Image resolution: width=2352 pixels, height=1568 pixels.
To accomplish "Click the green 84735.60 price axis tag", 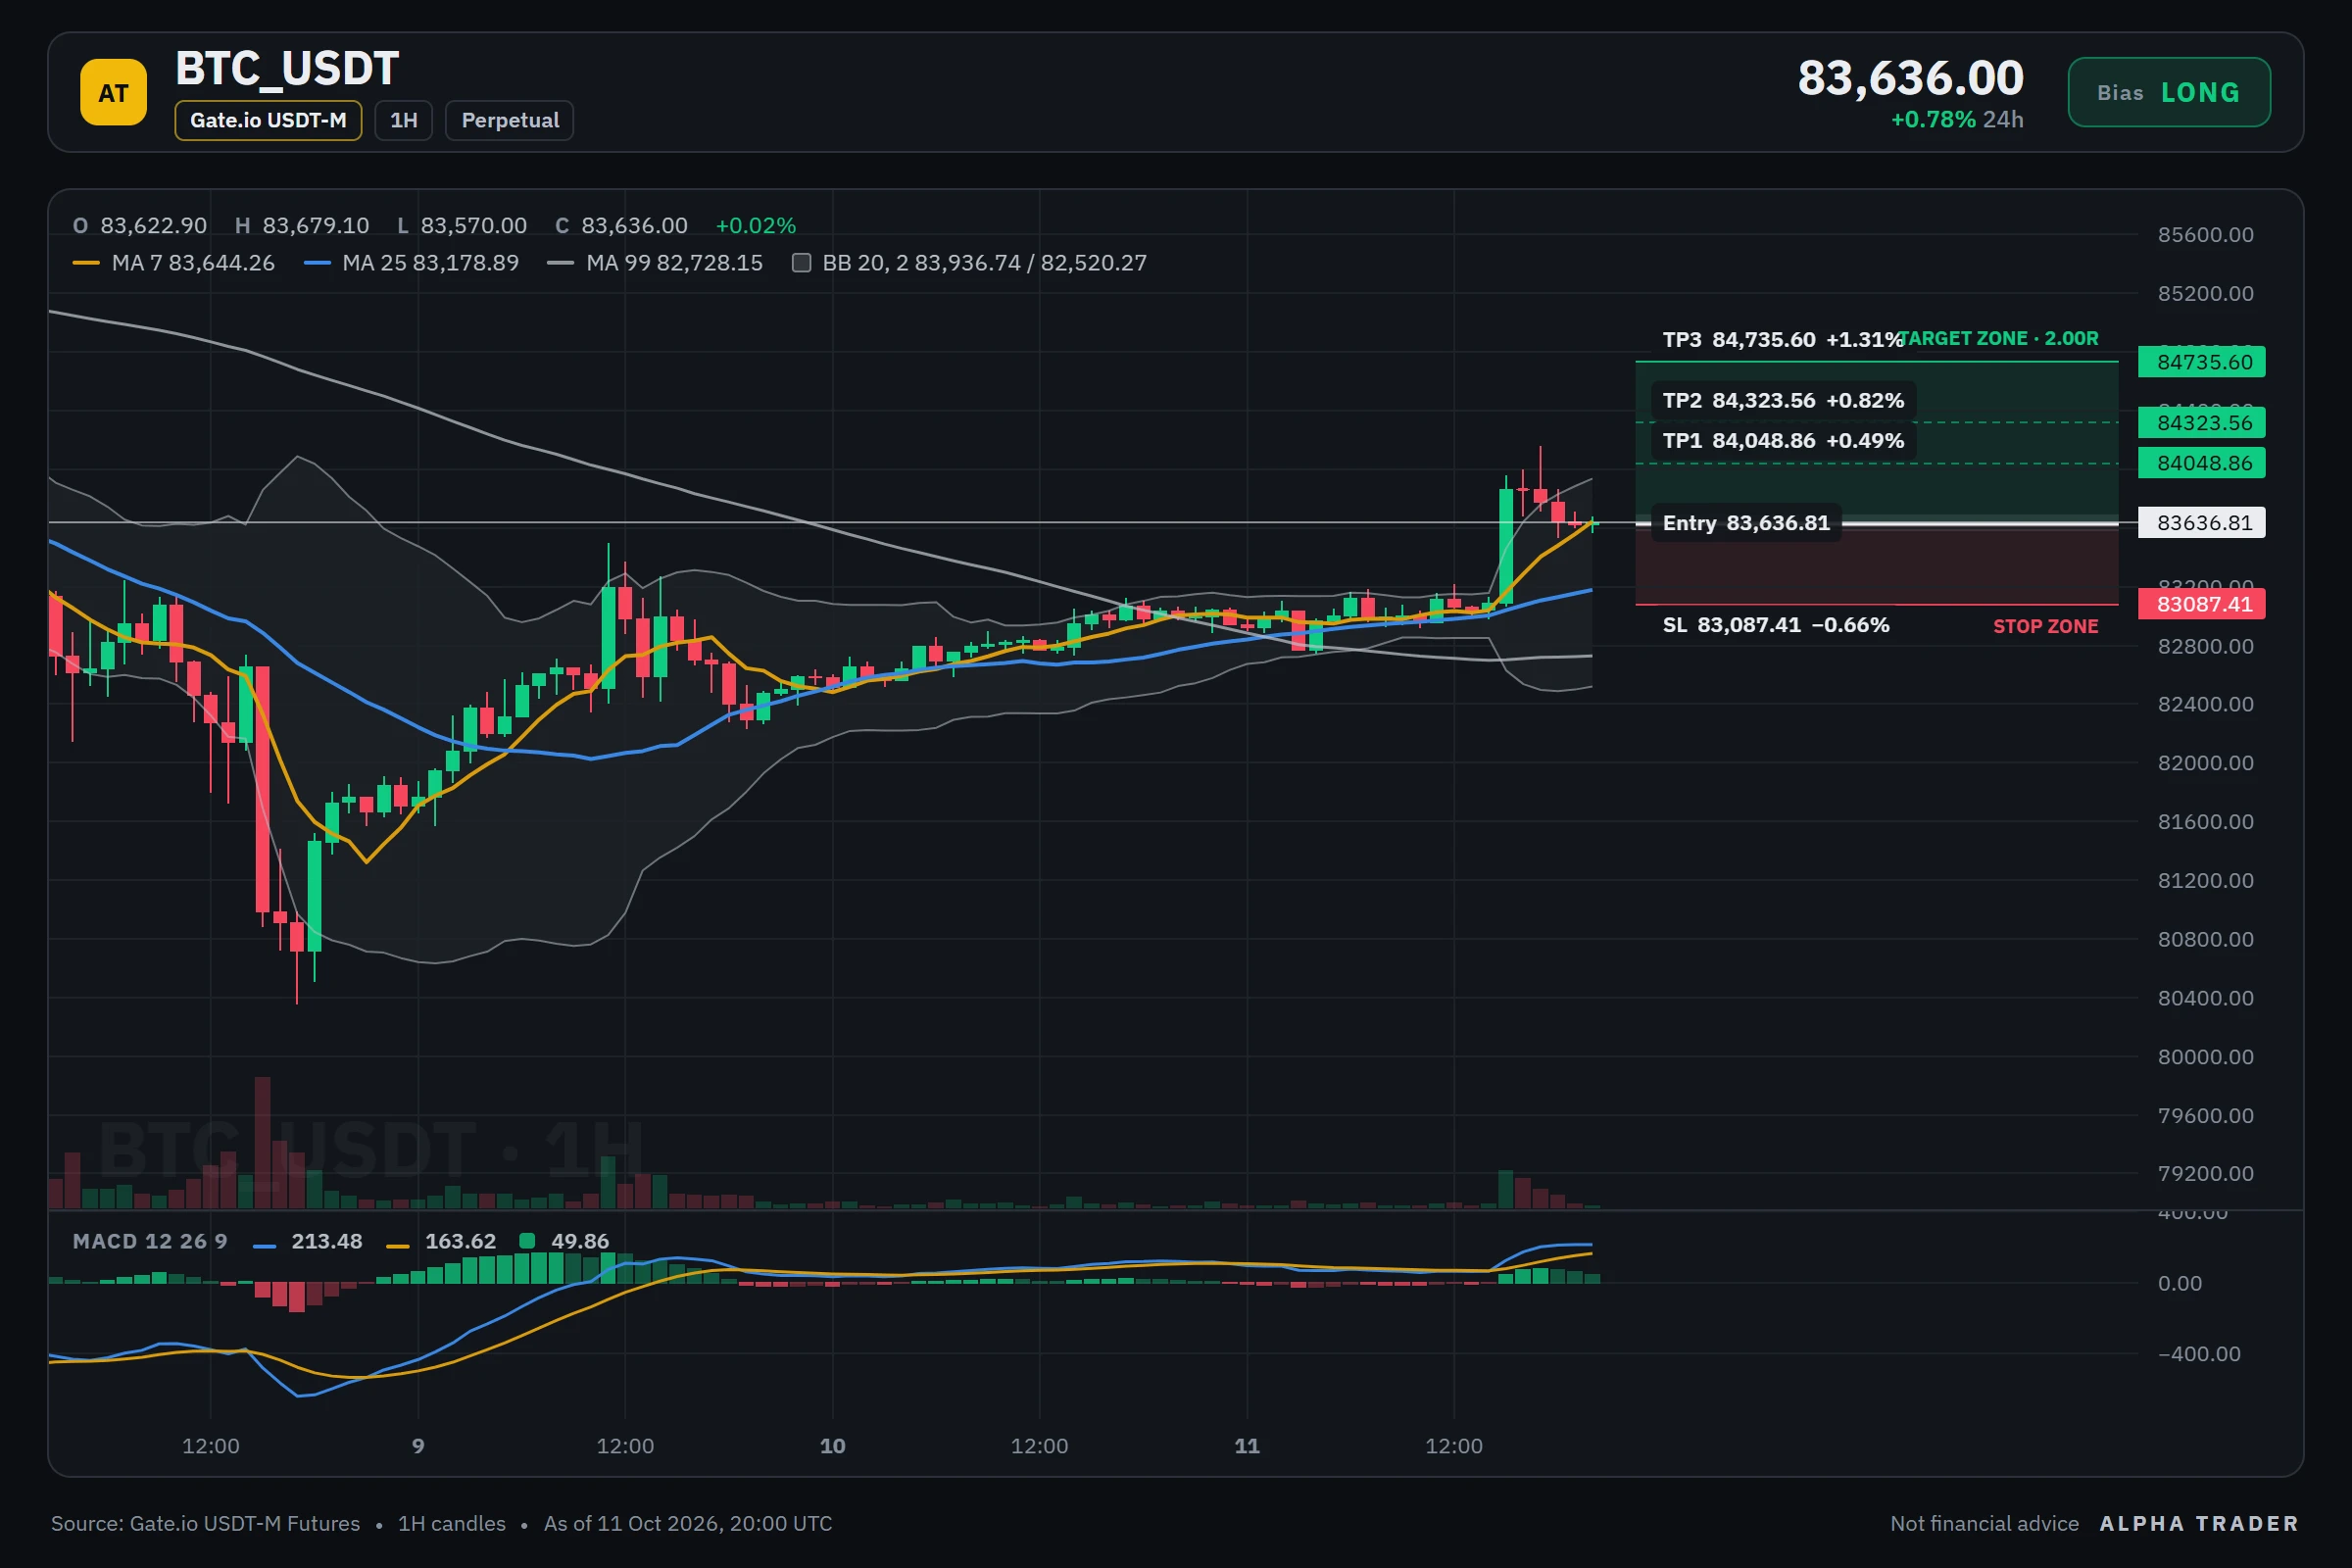I will click(x=2201, y=362).
